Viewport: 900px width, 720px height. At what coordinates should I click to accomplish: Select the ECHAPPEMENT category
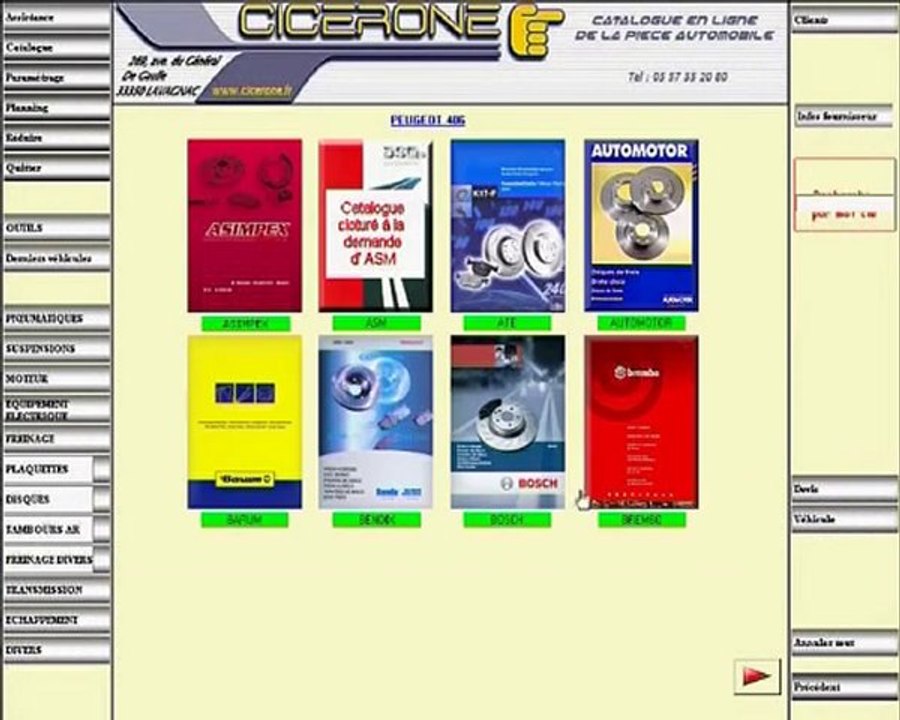pyautogui.click(x=56, y=620)
